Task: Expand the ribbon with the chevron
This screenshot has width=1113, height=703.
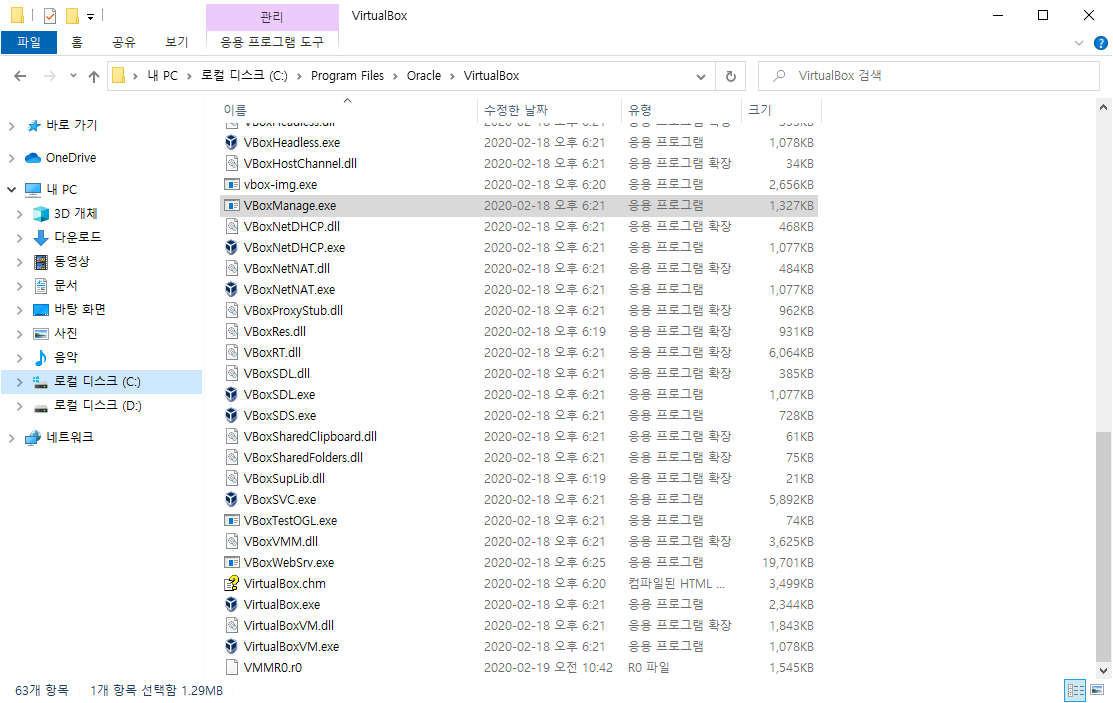Action: (1079, 43)
